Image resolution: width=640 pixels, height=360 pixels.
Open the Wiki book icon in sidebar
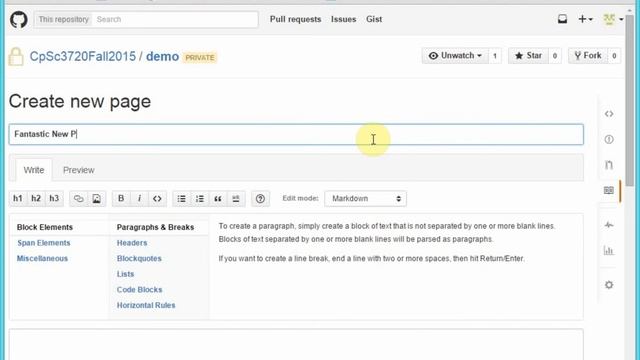[x=609, y=190]
